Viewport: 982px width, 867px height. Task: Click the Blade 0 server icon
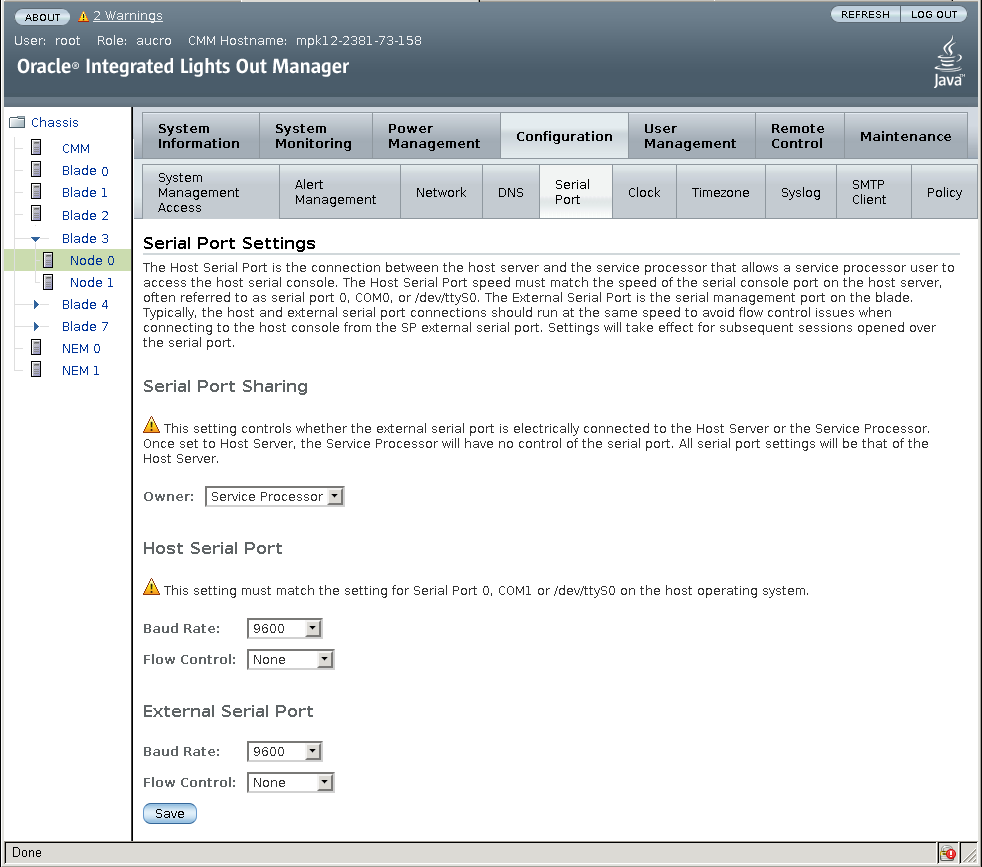pyautogui.click(x=36, y=169)
